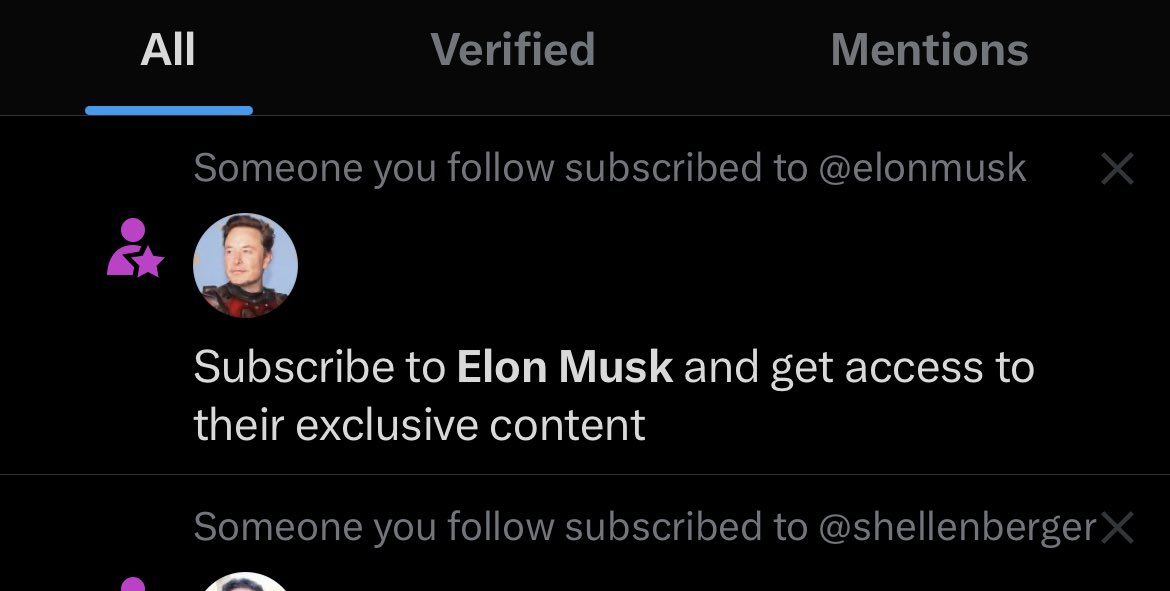Click 'Someone you follow subscribed to' above shellenberger
This screenshot has width=1170, height=591.
click(x=501, y=527)
